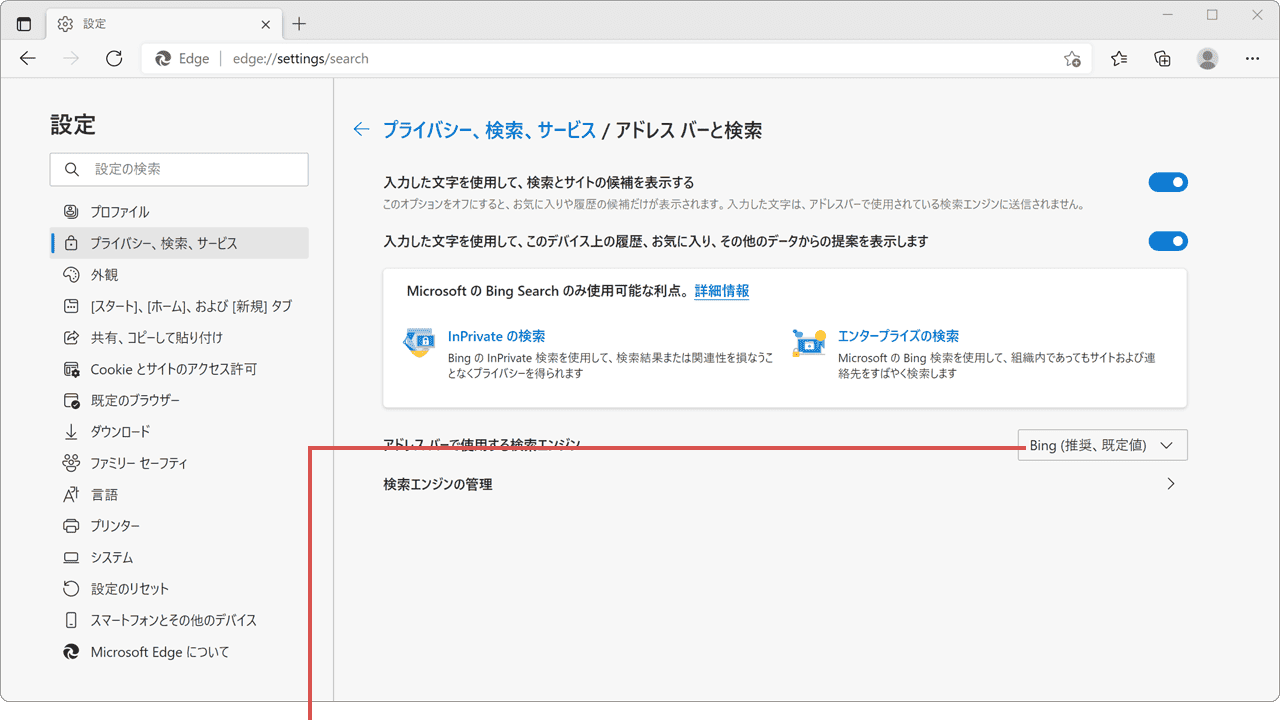Click the back arrow beside プライバシー、検索、サービス heading
1280x720 pixels.
(x=361, y=129)
